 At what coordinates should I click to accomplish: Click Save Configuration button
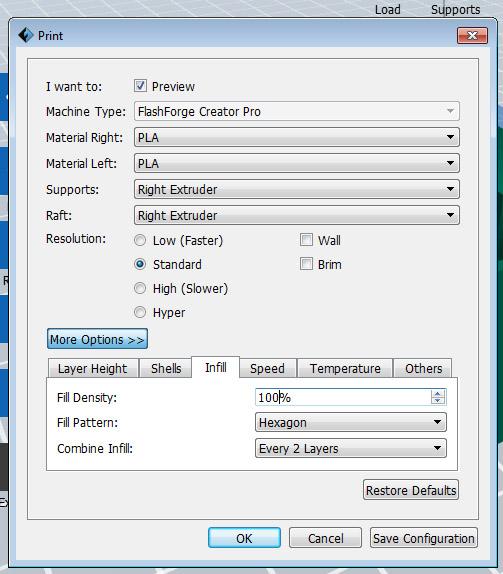pyautogui.click(x=424, y=538)
